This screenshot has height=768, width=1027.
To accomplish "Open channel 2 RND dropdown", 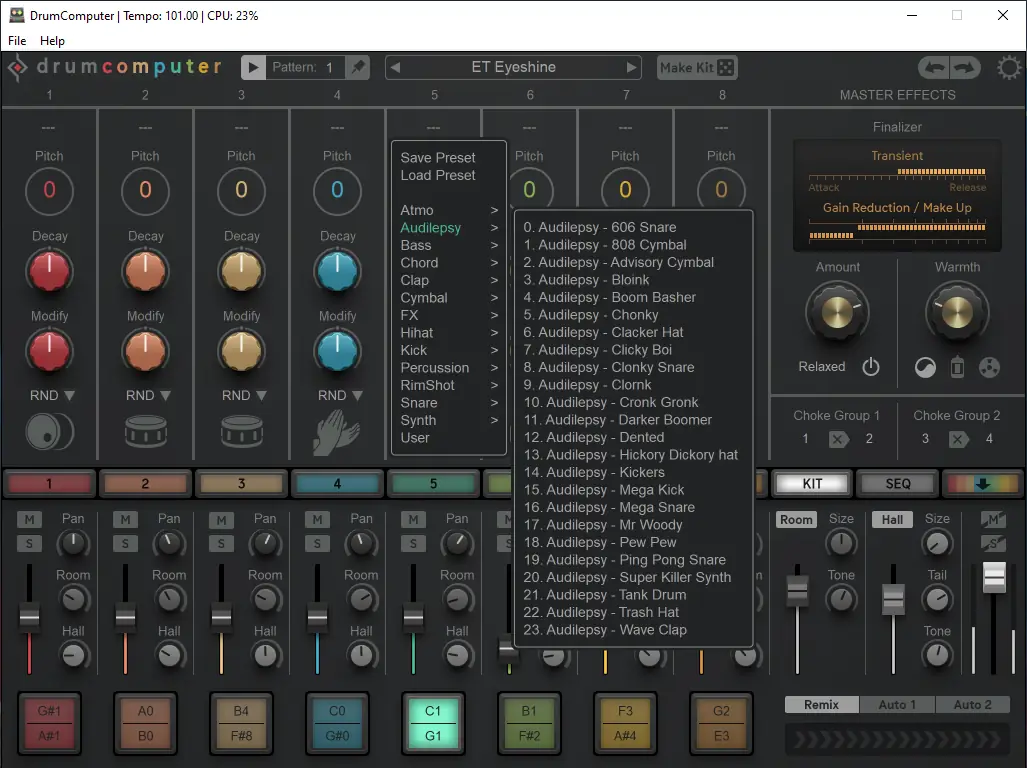I will coord(149,395).
